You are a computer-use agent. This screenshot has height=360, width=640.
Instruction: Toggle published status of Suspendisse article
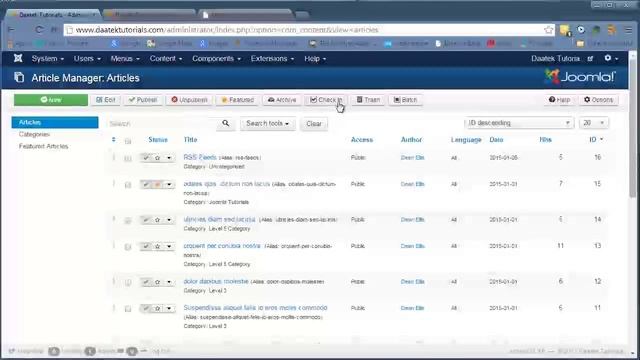point(146,309)
